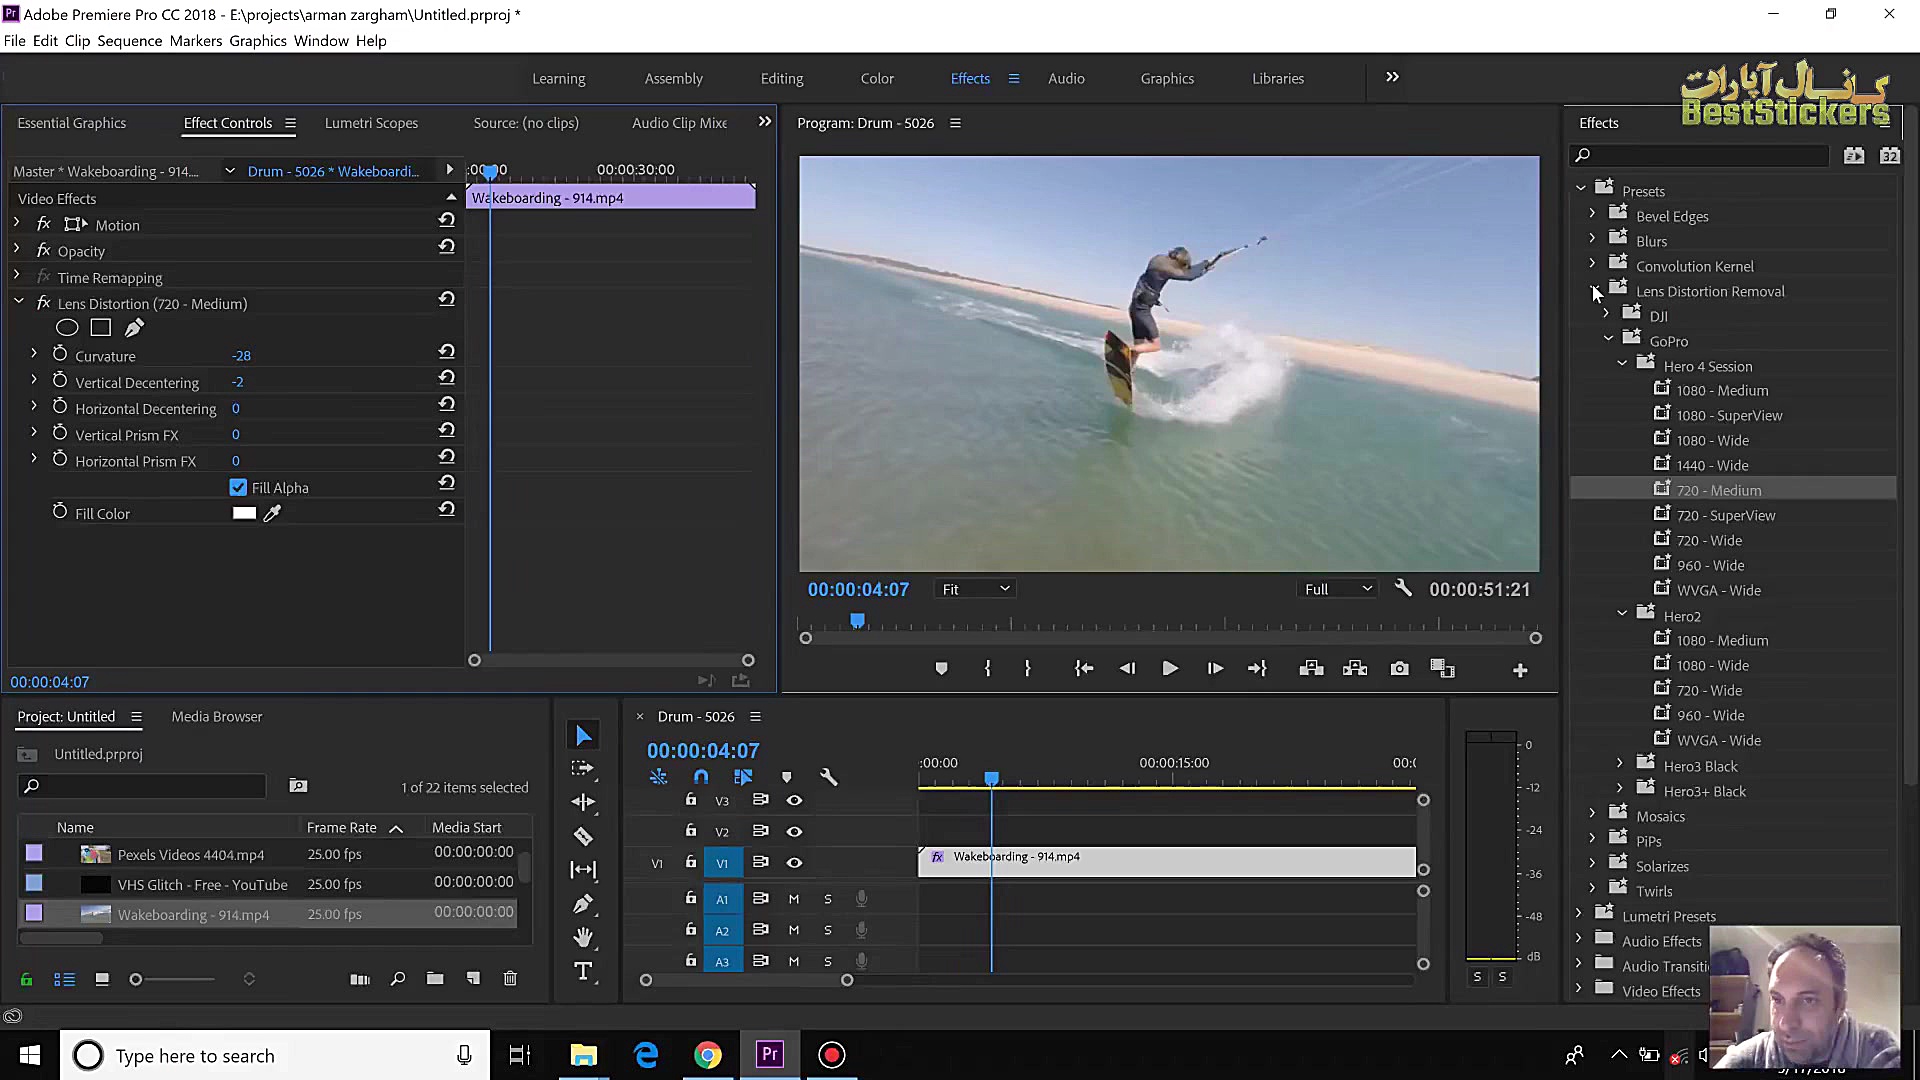Select the Hand tool
This screenshot has width=1920, height=1080.
584,937
